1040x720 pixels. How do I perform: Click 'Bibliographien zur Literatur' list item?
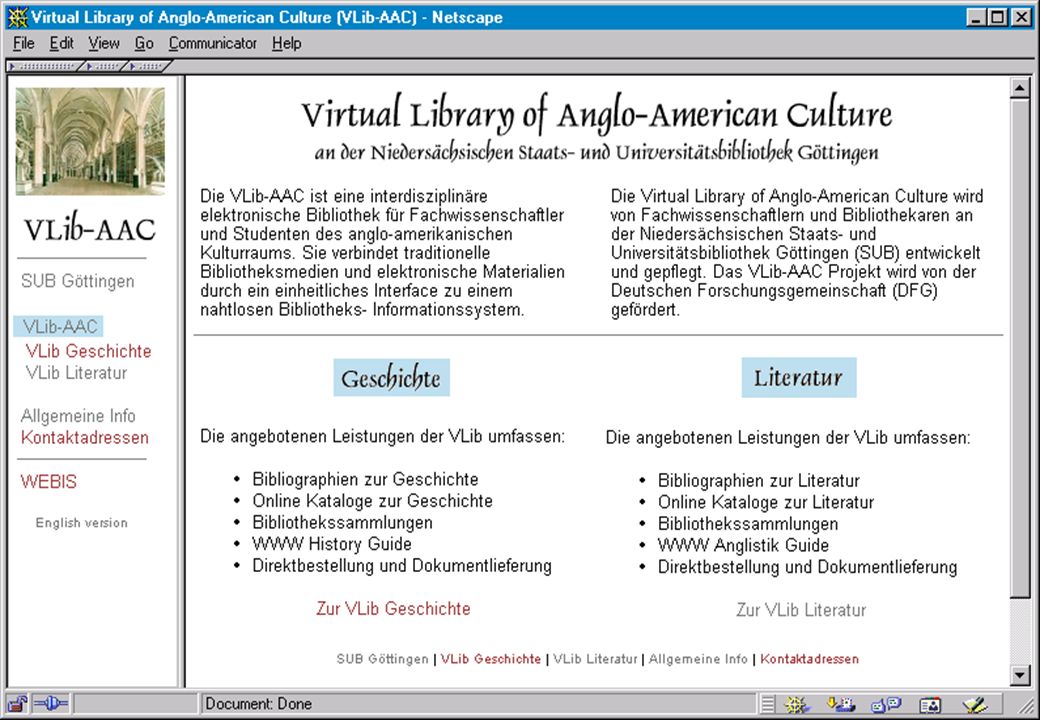759,480
